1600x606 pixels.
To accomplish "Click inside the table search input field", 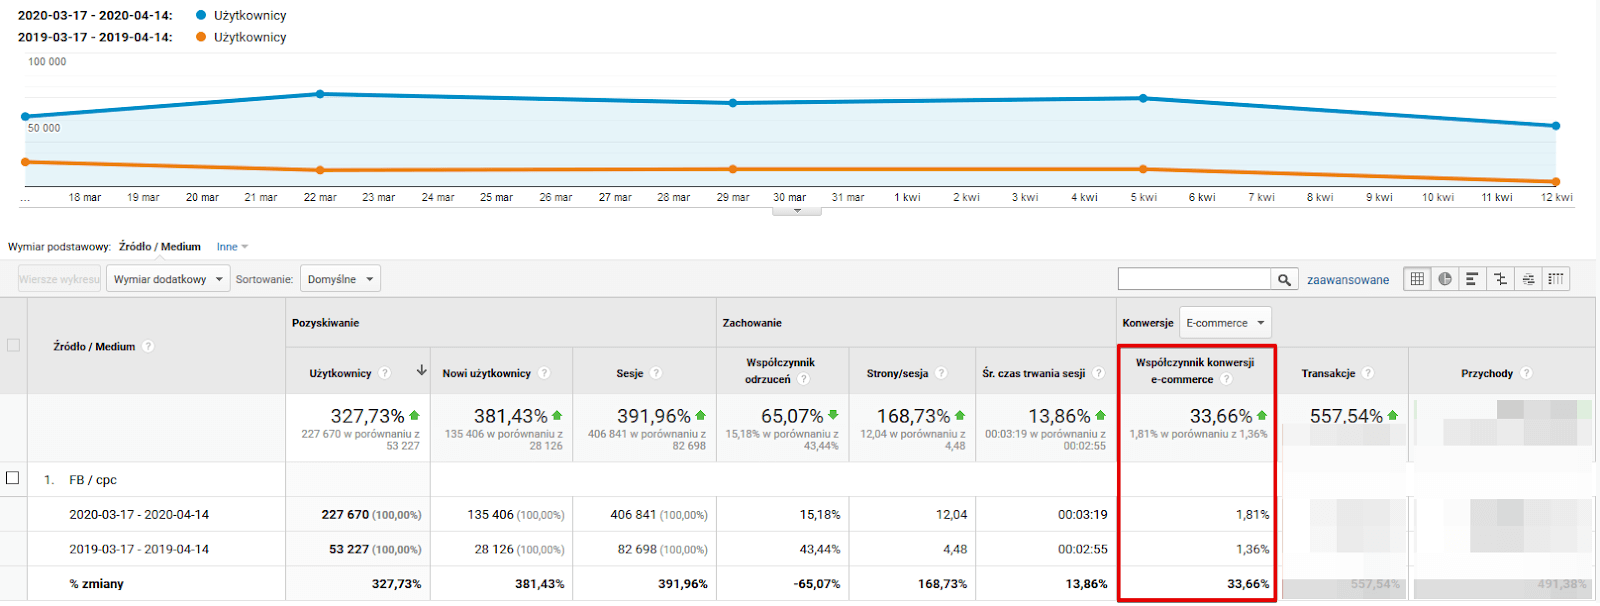I will [1194, 279].
